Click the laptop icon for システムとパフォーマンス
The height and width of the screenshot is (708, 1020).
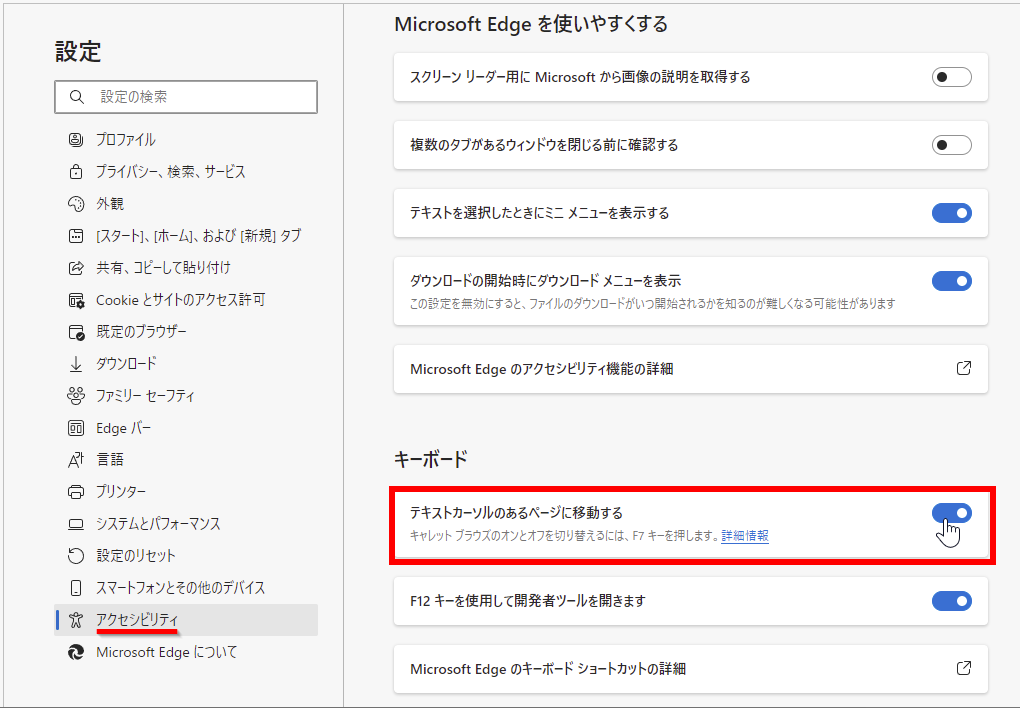(x=76, y=524)
